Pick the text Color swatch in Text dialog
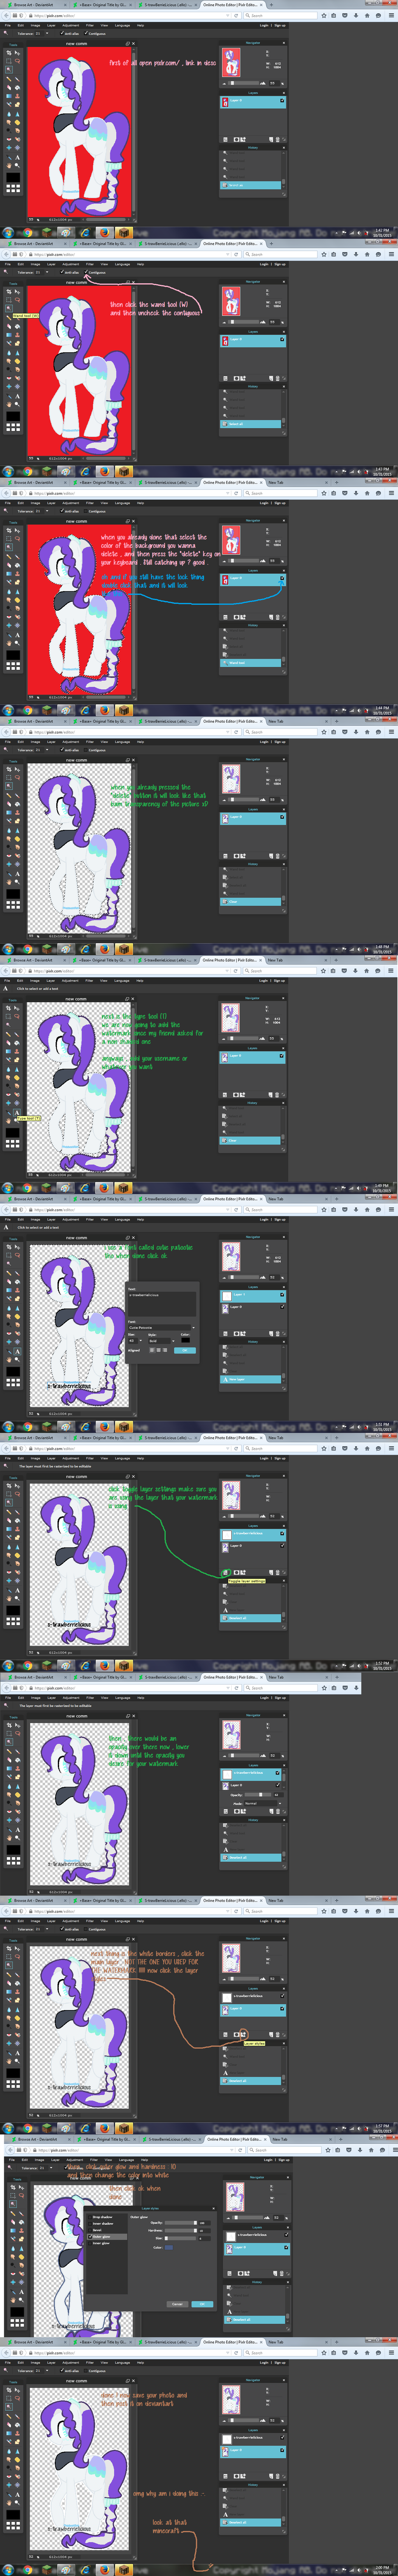398x2576 pixels. [187, 1339]
